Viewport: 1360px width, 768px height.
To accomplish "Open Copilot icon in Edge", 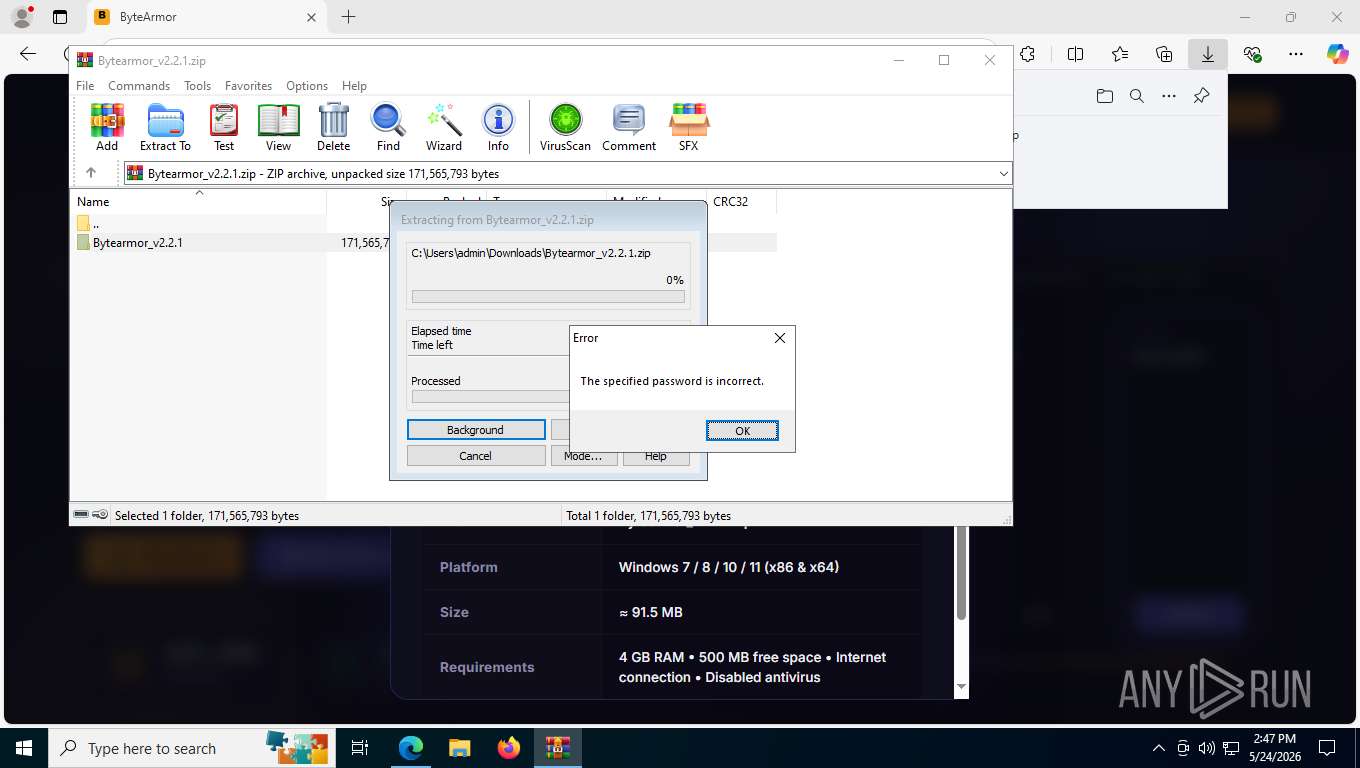I will (x=1337, y=54).
